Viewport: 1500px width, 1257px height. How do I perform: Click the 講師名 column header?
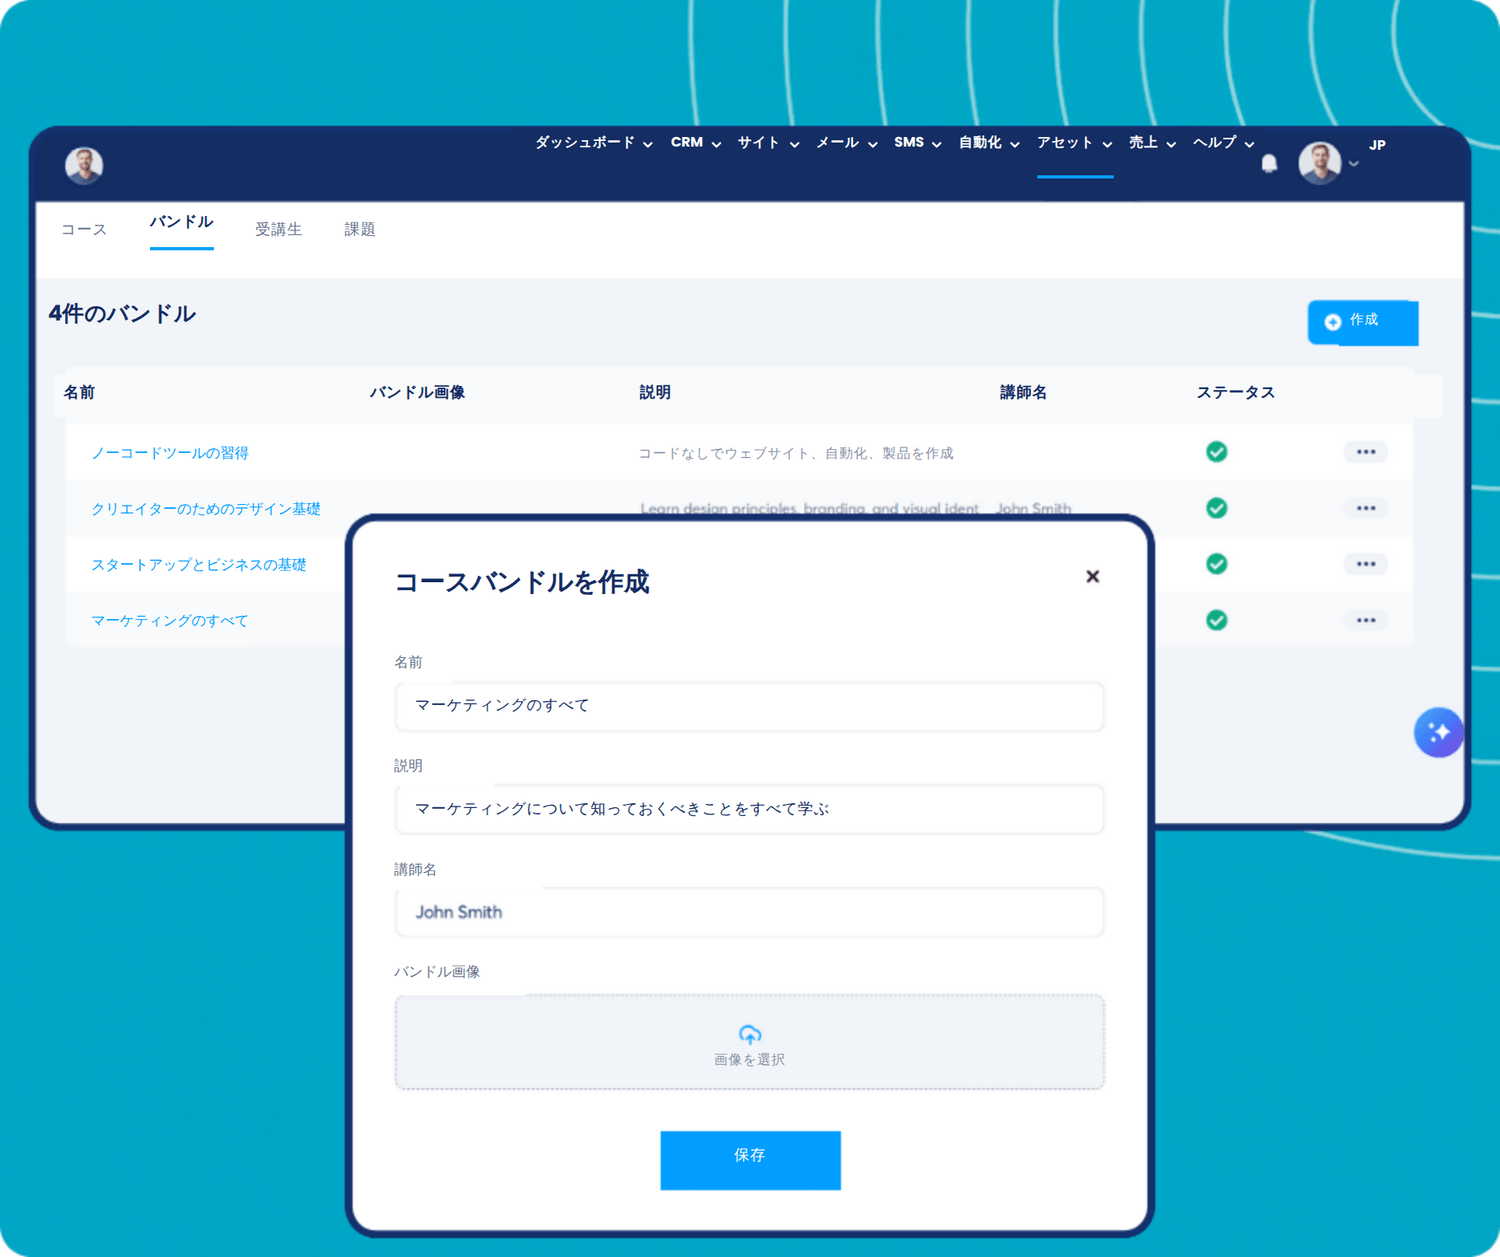pyautogui.click(x=1023, y=392)
